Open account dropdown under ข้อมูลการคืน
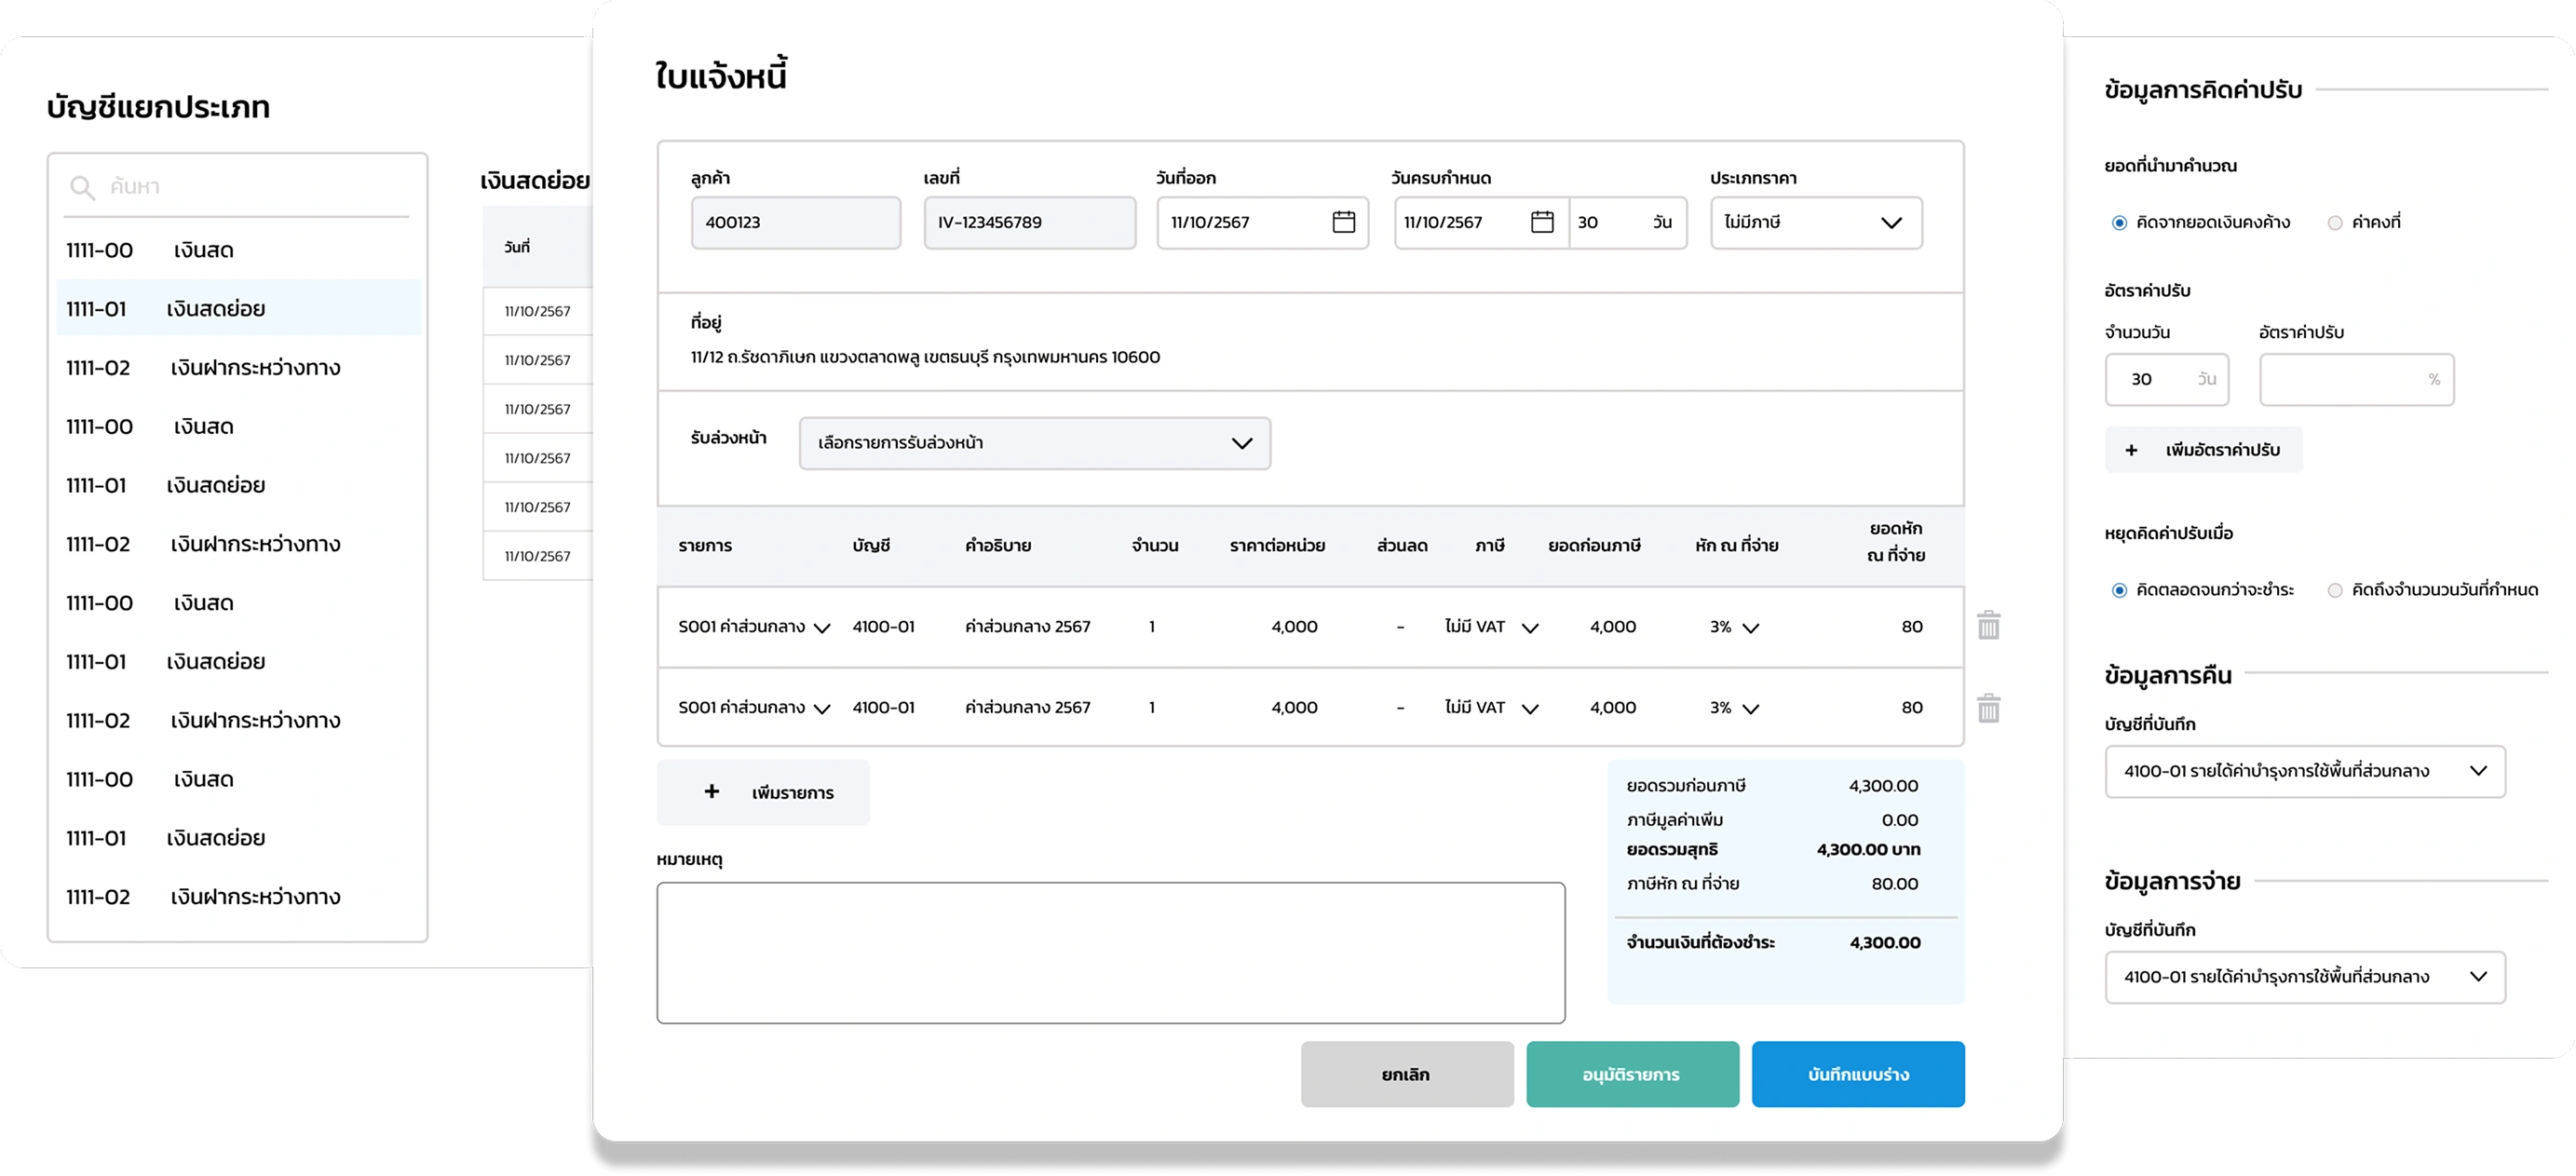Image resolution: width=2576 pixels, height=1176 pixels. [x=2305, y=771]
